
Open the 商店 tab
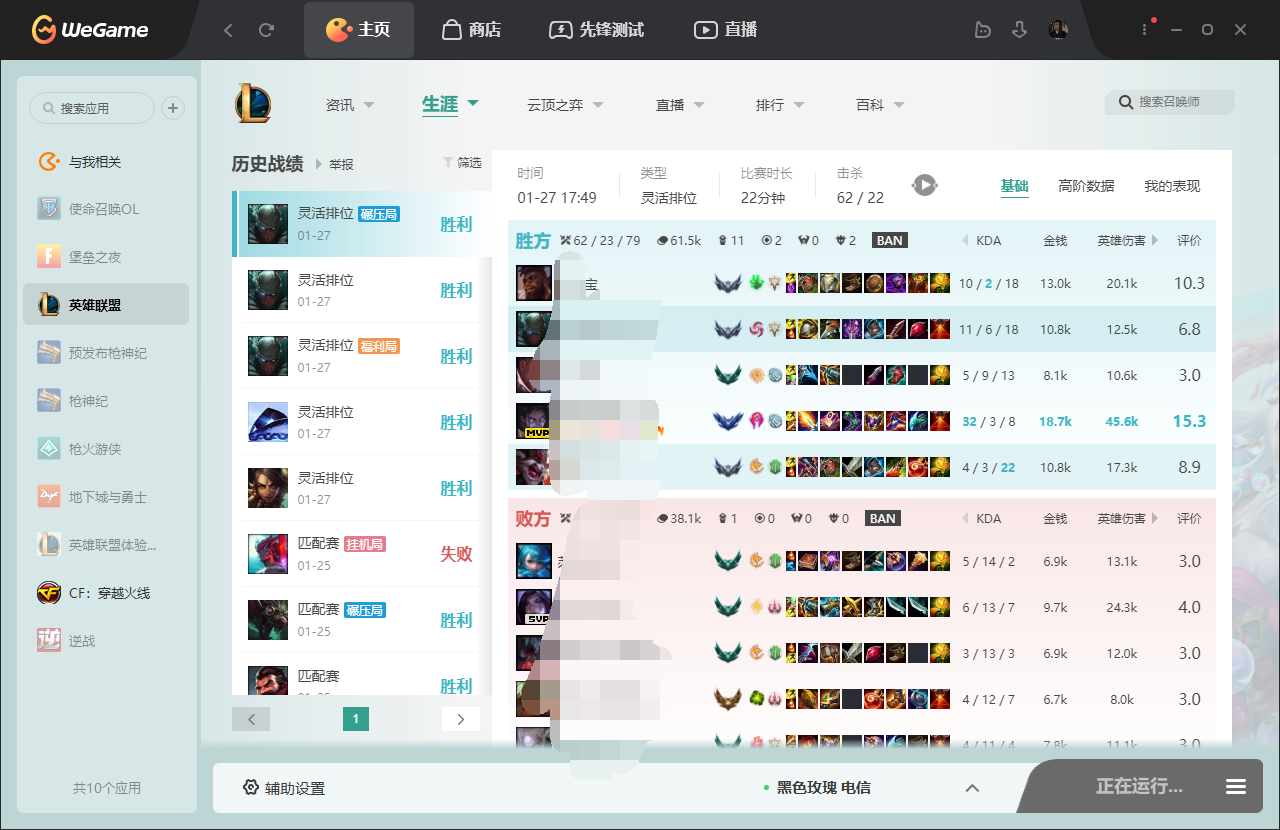(471, 30)
